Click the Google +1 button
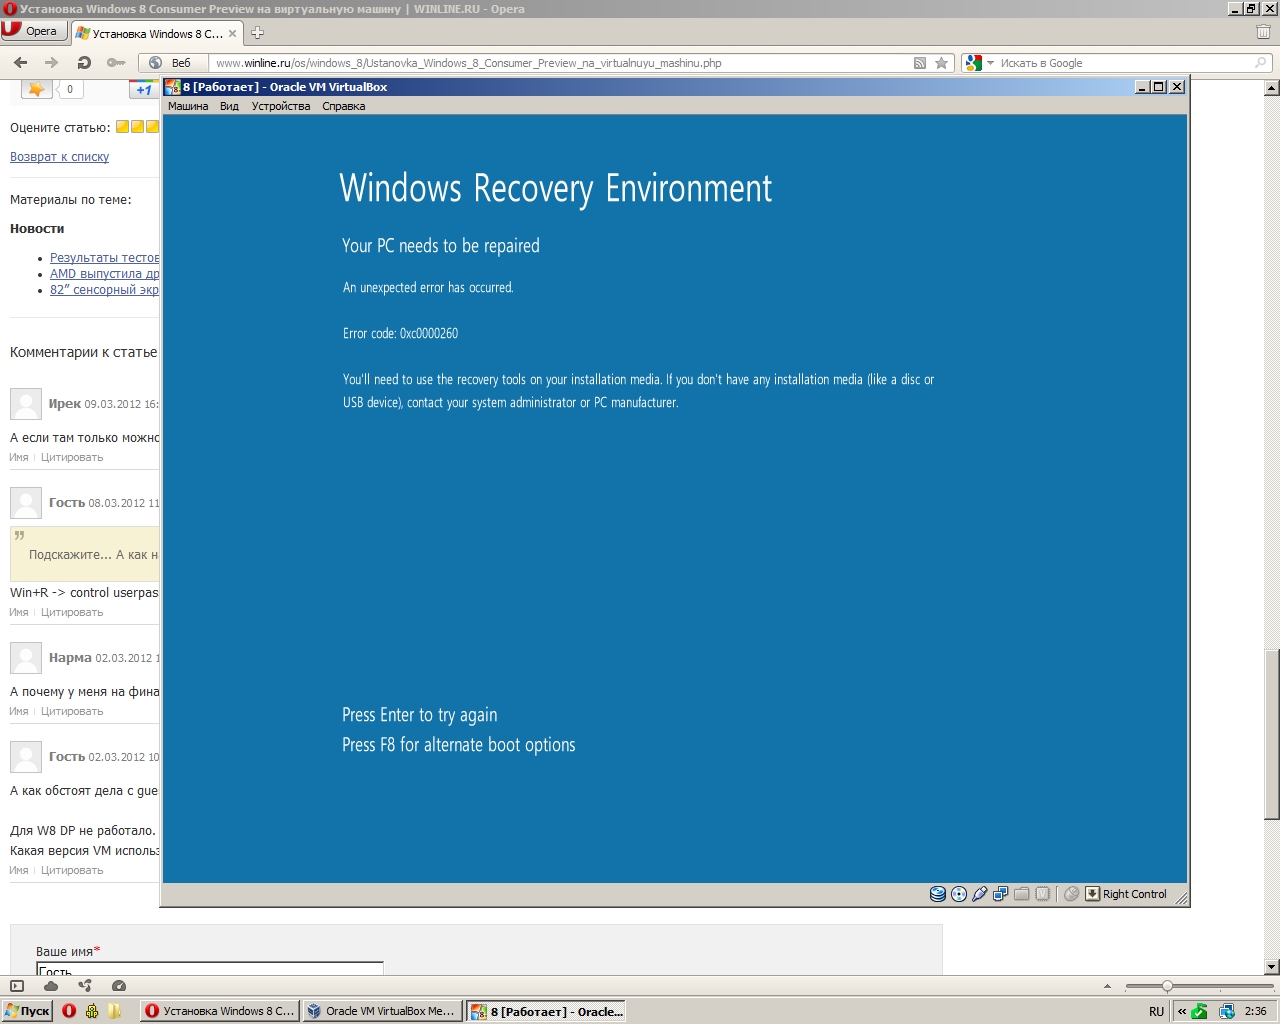Image resolution: width=1280 pixels, height=1024 pixels. (x=144, y=89)
